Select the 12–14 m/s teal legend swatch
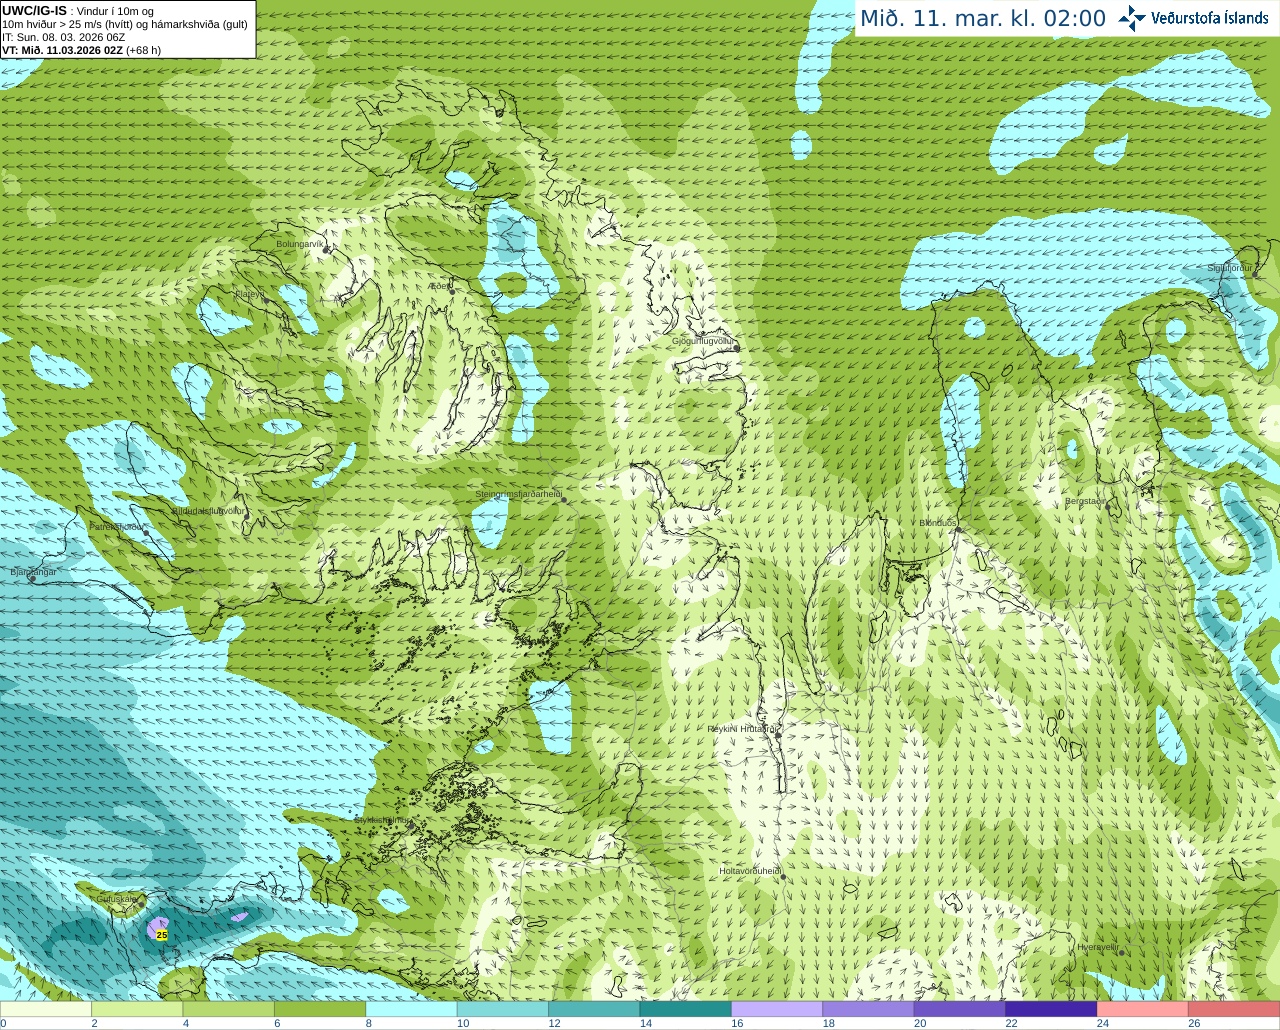Viewport: 1280px width, 1030px height. click(x=594, y=1009)
